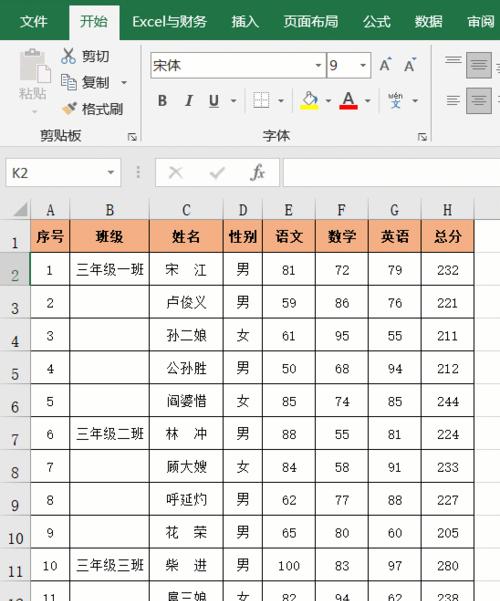Click the phonetic guide wén icon
The height and width of the screenshot is (601, 500).
tap(395, 100)
